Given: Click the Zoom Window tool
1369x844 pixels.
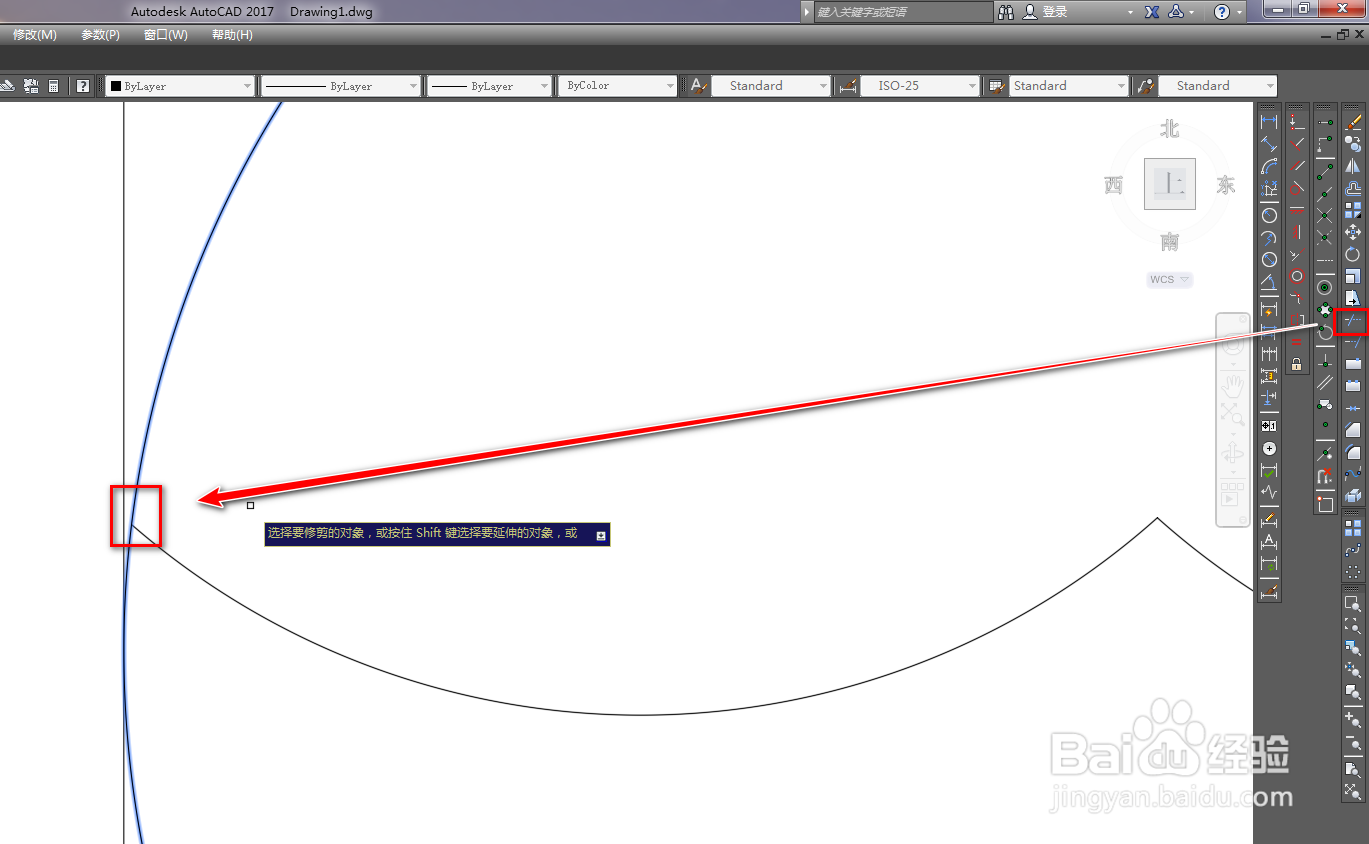Looking at the screenshot, I should pos(1353,603).
